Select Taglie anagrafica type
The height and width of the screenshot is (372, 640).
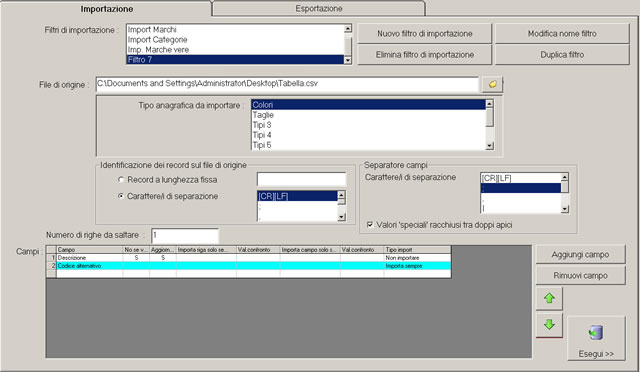point(368,115)
